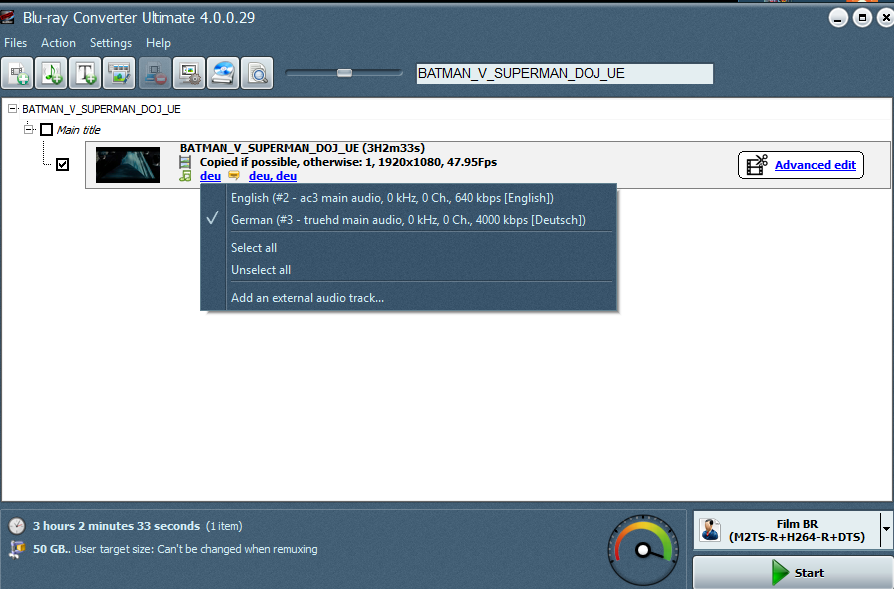Click the BATMAN_V_SUPERMAN_DOJ_UE root tree label
Image resolution: width=894 pixels, height=589 pixels.
tap(101, 109)
